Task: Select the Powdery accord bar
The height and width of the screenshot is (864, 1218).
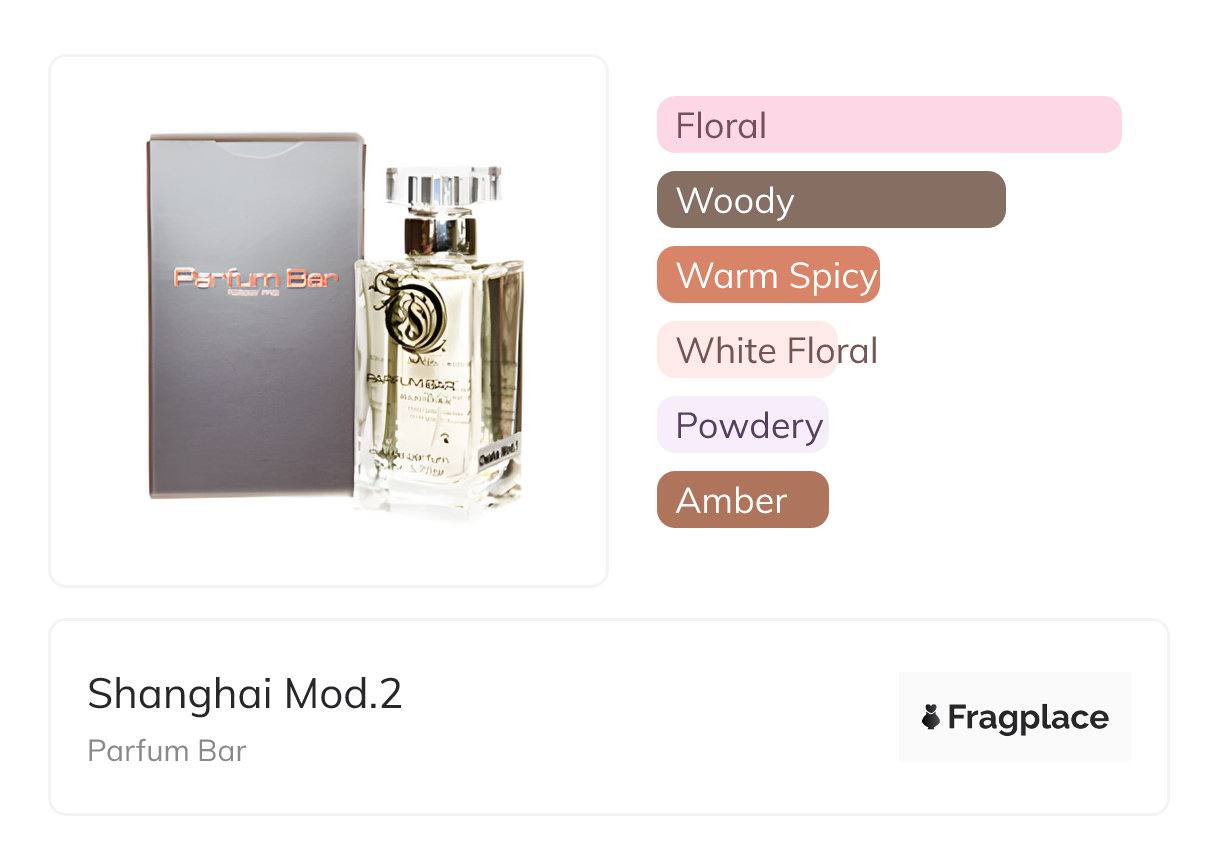Action: 743,425
